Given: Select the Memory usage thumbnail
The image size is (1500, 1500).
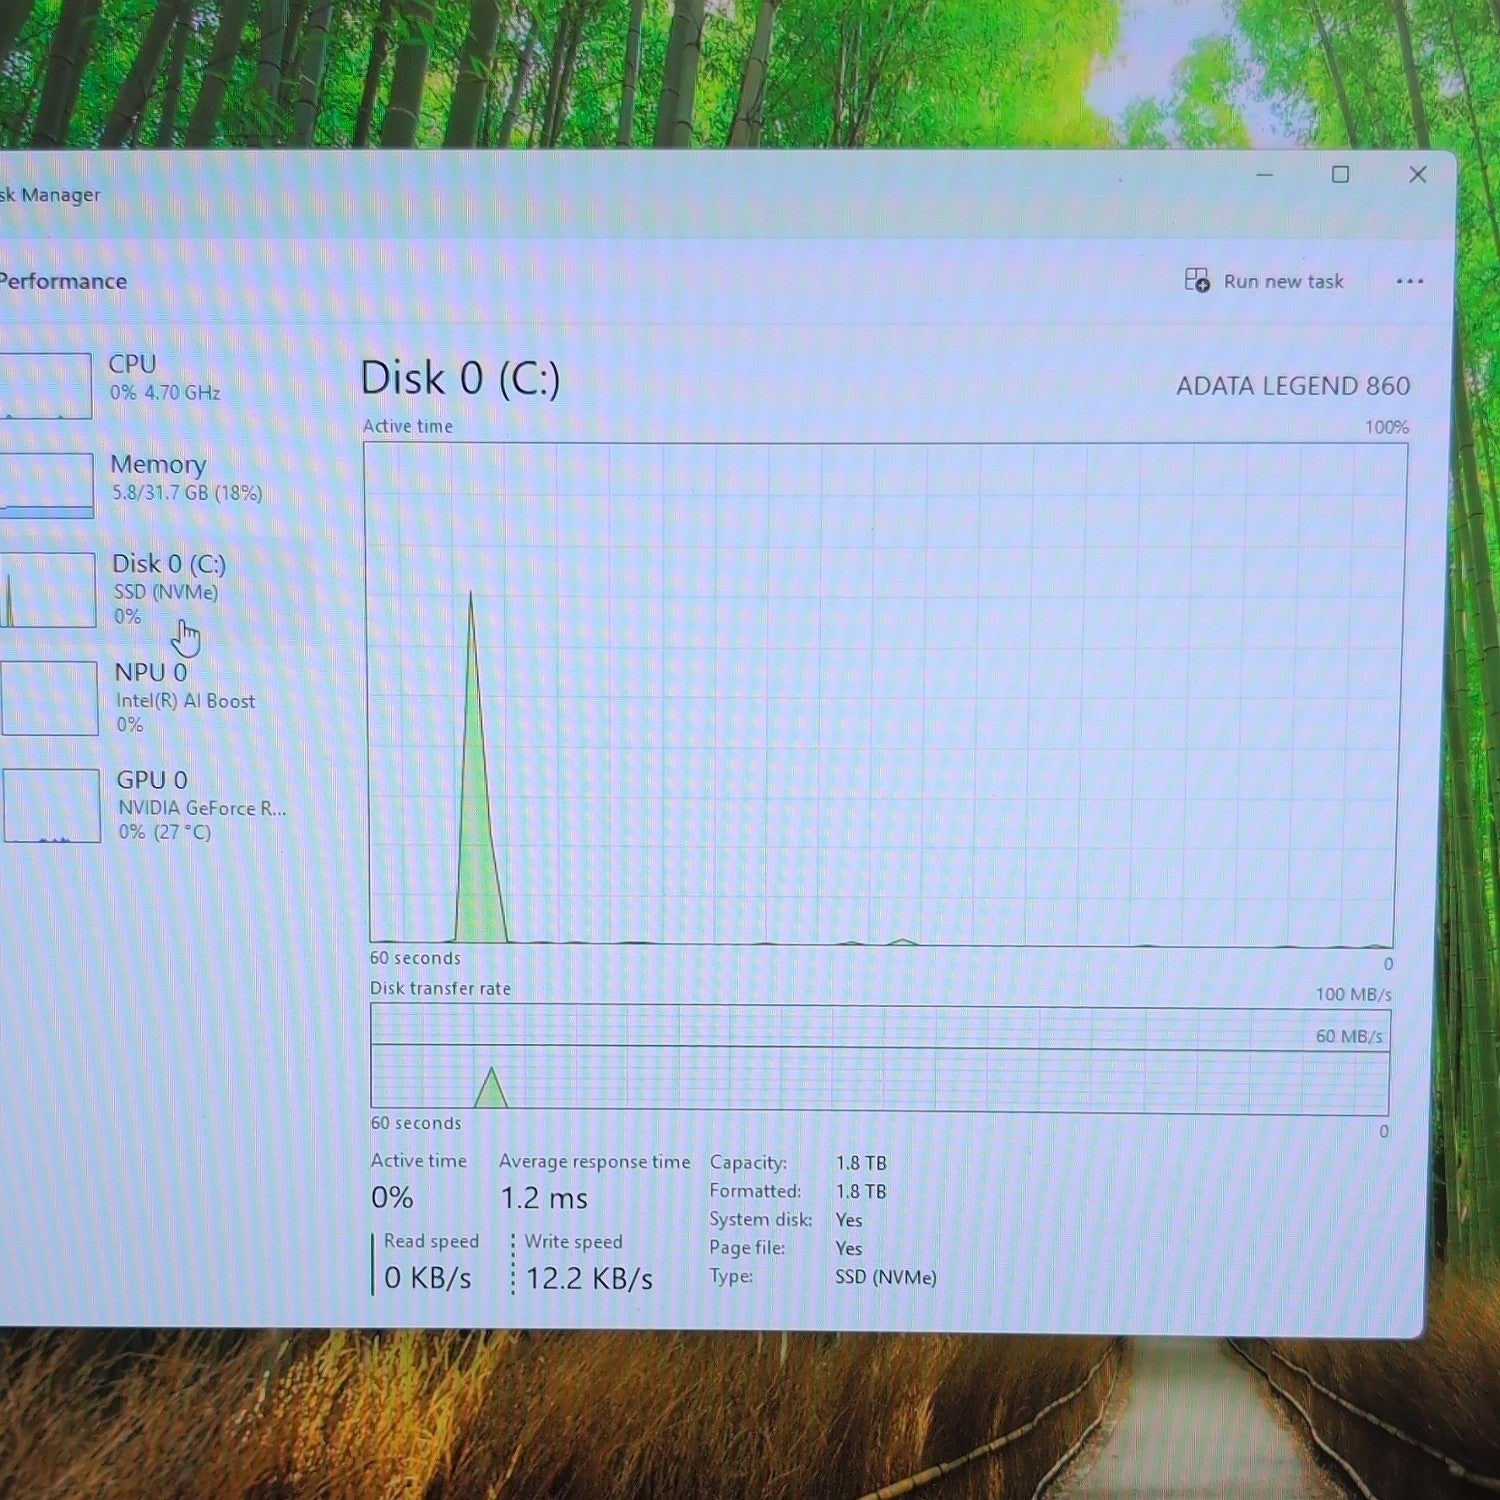Looking at the screenshot, I should coord(46,485).
